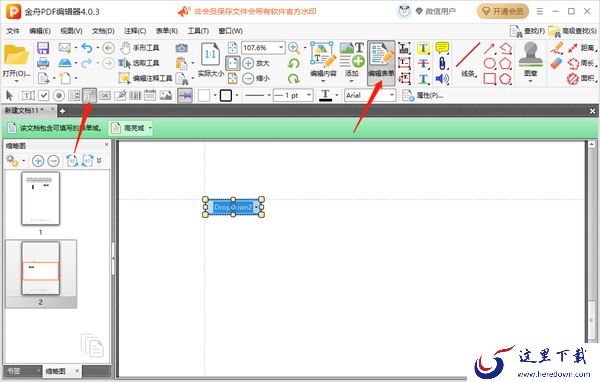
Task: Click the rotate counterclockwise green arrow
Action: (294, 63)
